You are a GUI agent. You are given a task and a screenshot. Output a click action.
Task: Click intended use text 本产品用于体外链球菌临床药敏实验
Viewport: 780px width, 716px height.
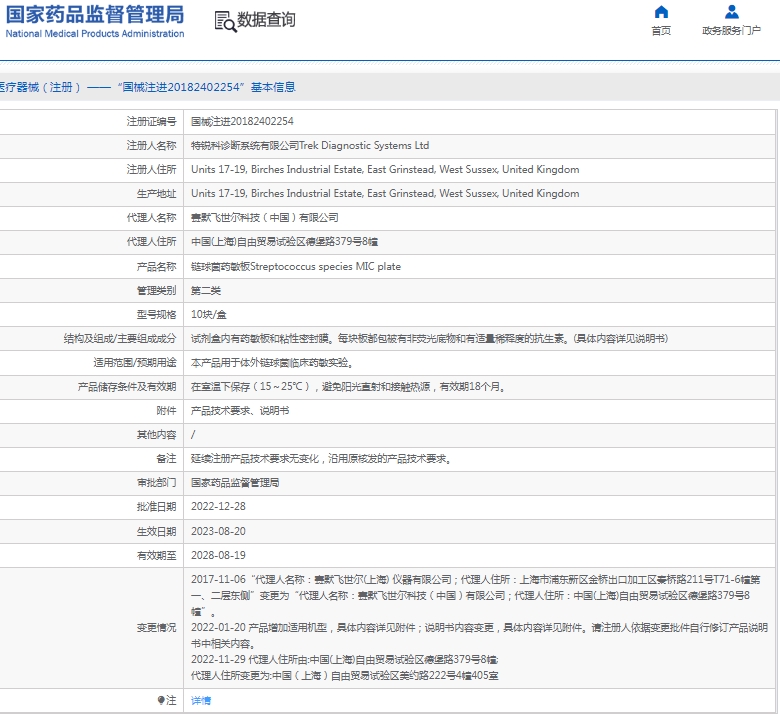click(272, 362)
